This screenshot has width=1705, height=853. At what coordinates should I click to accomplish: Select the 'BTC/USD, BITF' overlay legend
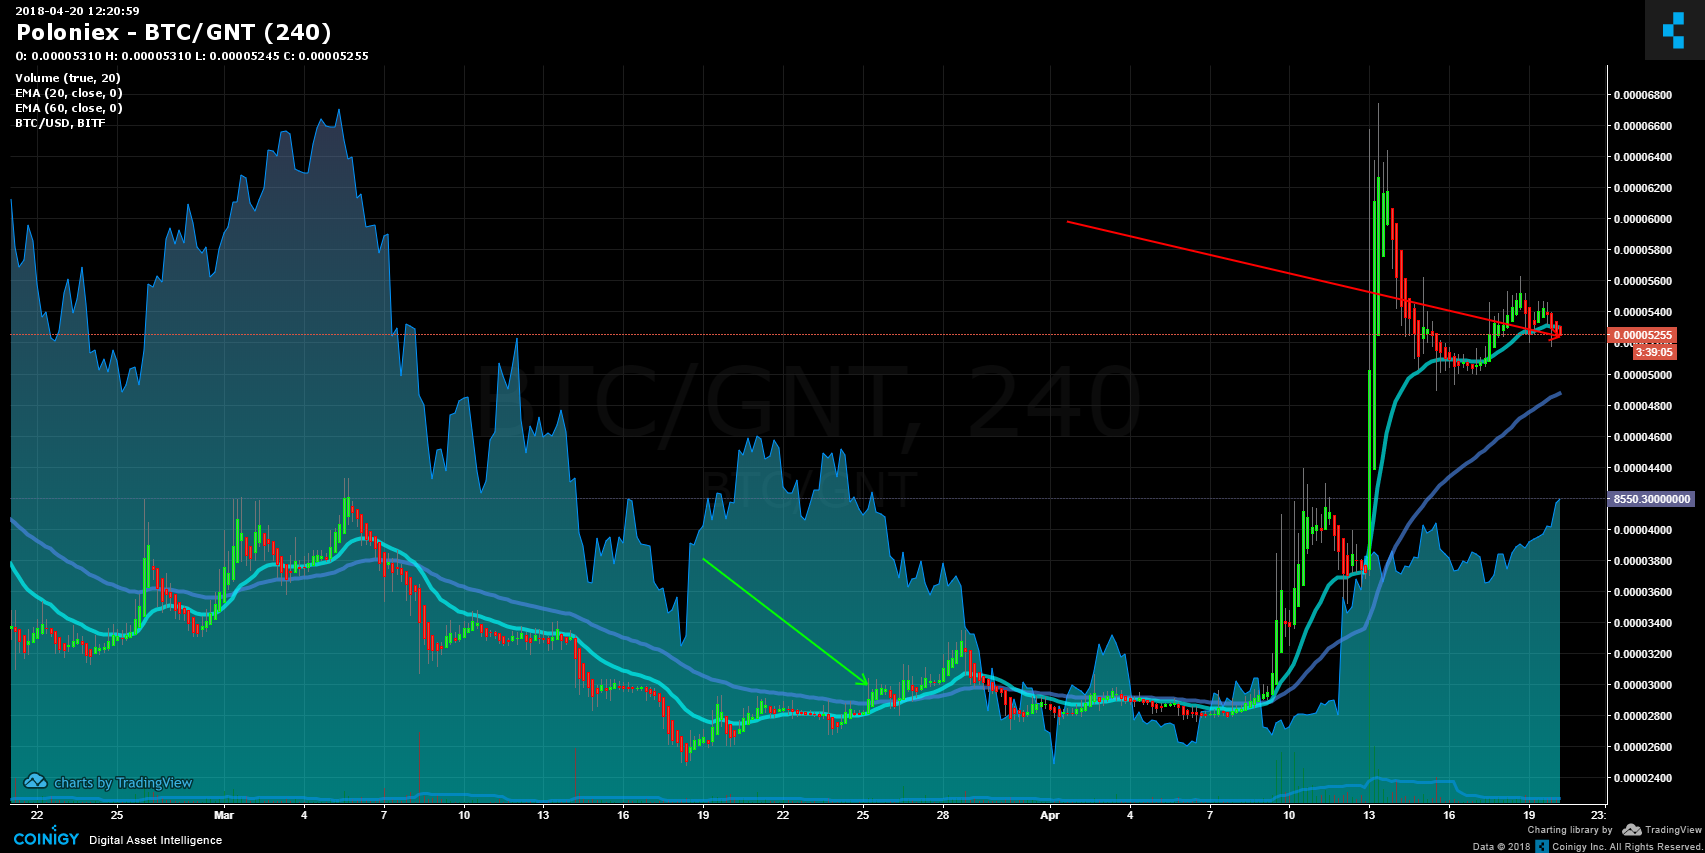pyautogui.click(x=60, y=123)
